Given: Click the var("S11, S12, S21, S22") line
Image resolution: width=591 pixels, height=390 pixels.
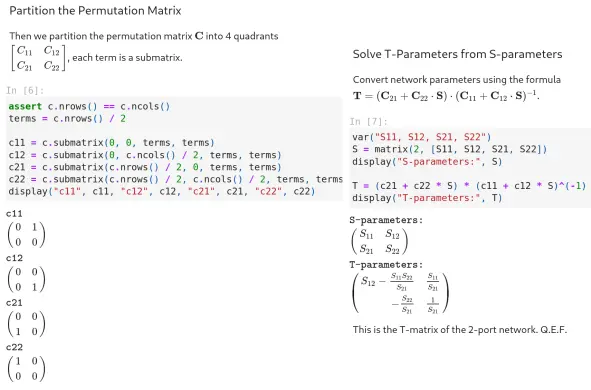Looking at the screenshot, I should [422, 137].
